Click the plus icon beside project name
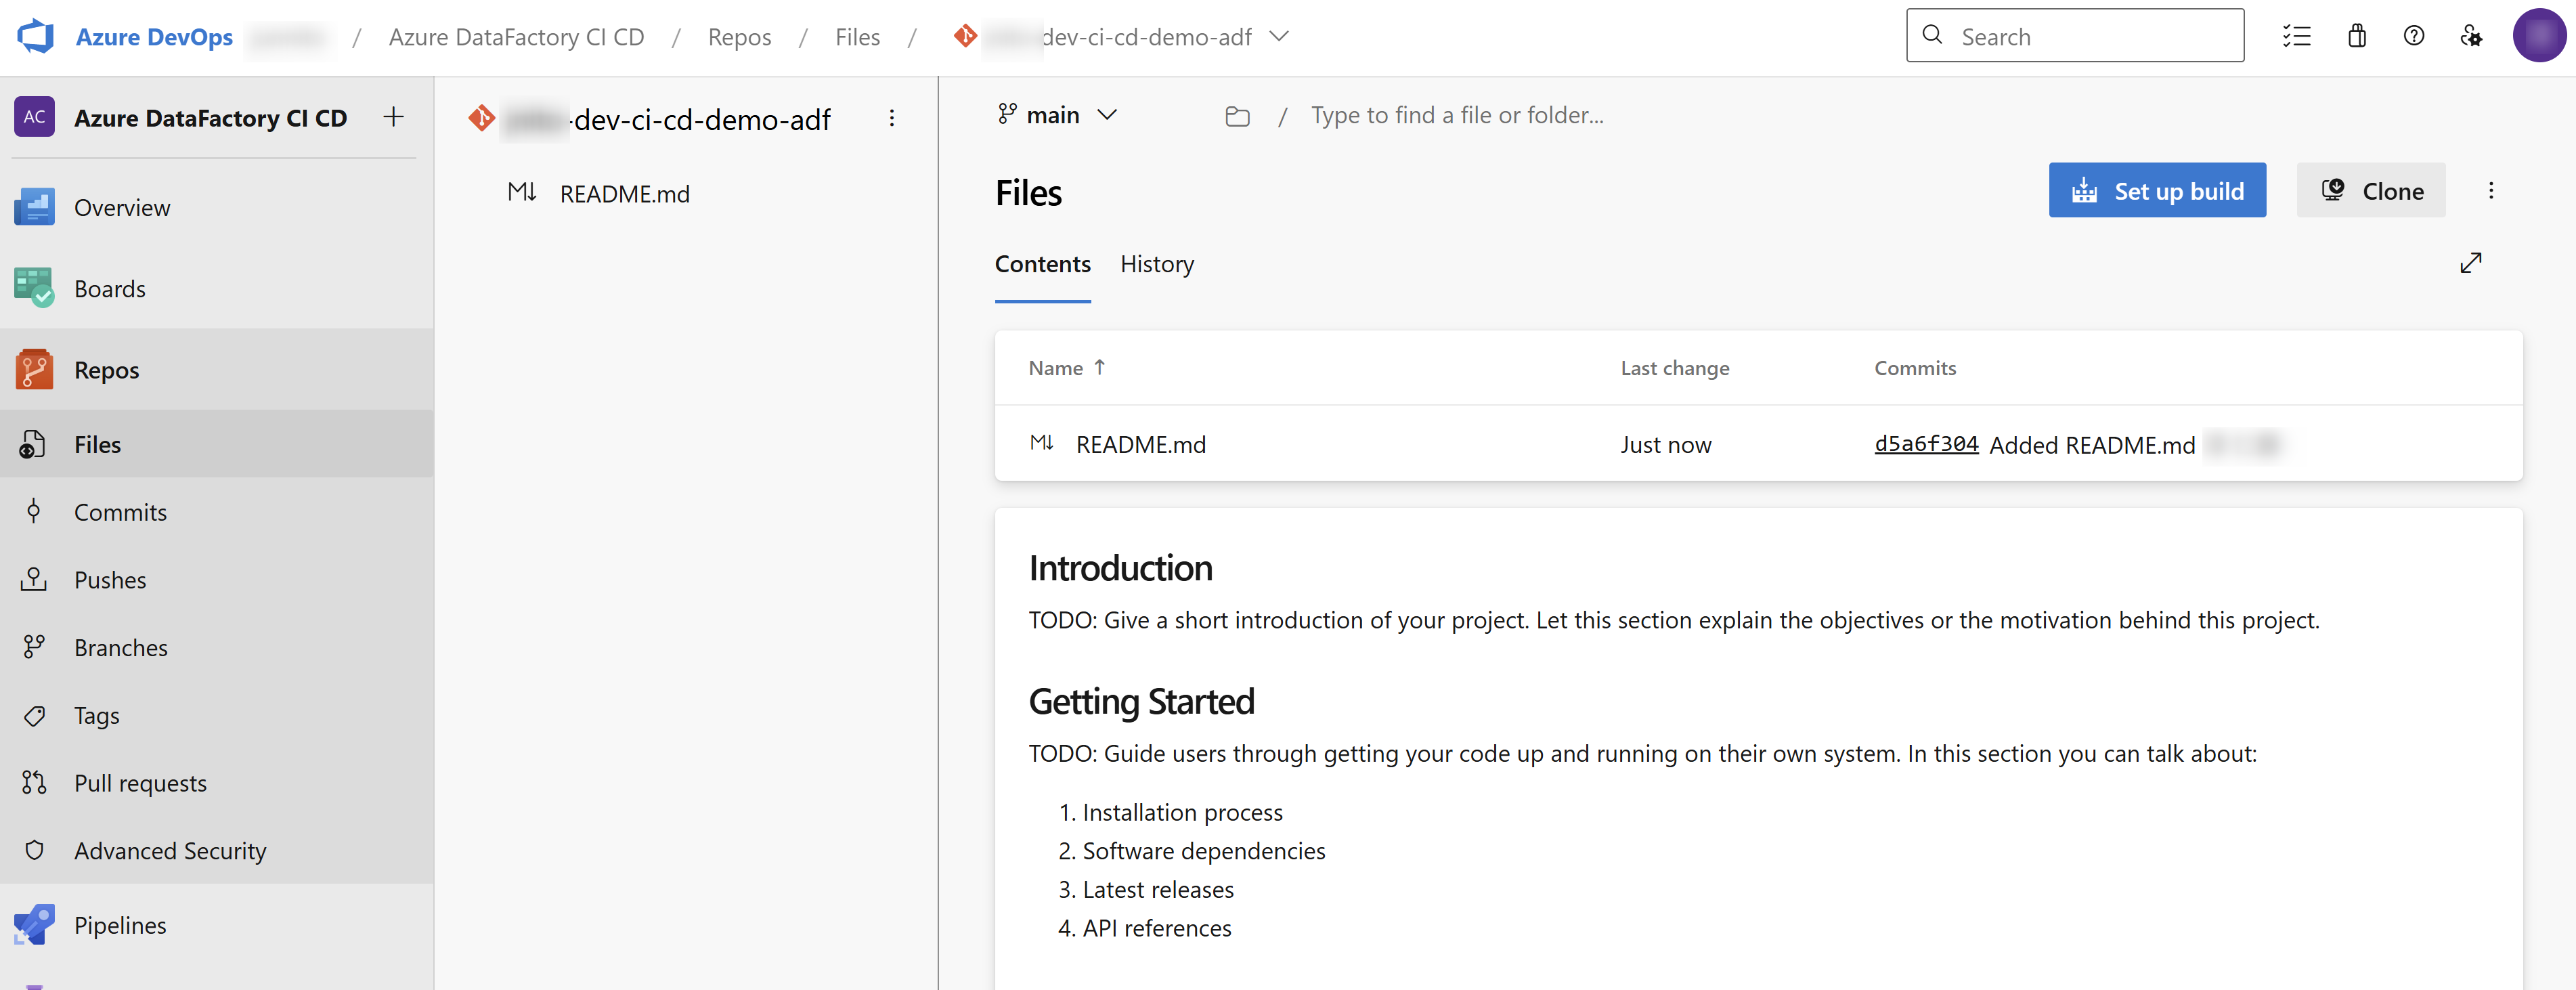 tap(393, 117)
